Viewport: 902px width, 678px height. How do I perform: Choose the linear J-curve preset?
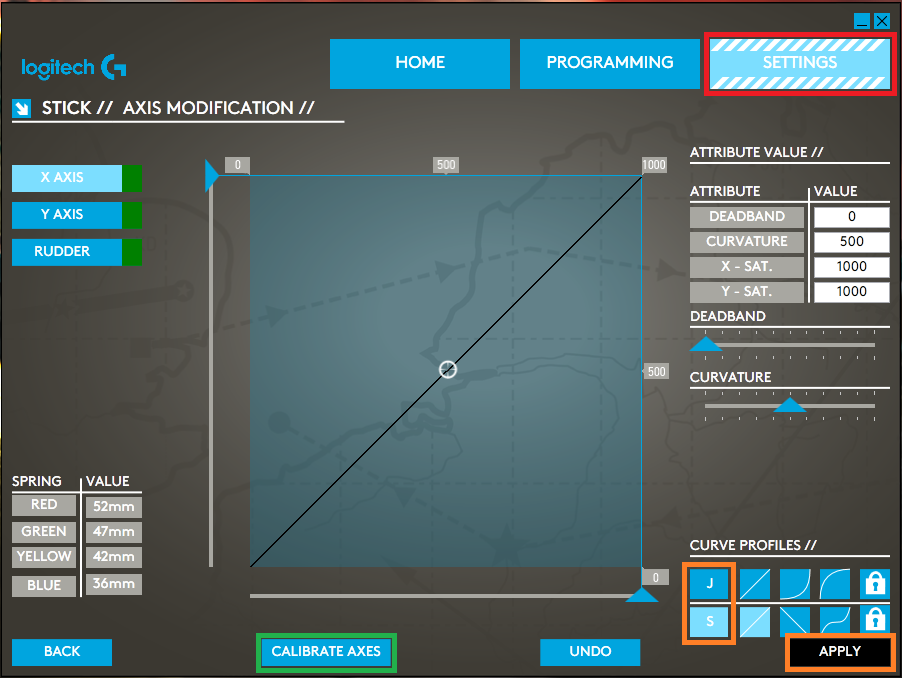[x=755, y=584]
